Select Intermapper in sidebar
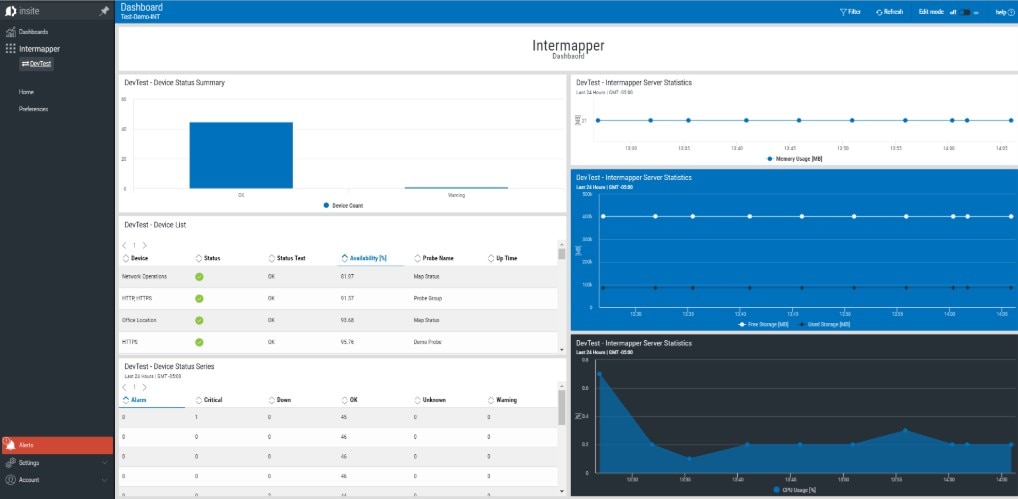 click(x=40, y=49)
